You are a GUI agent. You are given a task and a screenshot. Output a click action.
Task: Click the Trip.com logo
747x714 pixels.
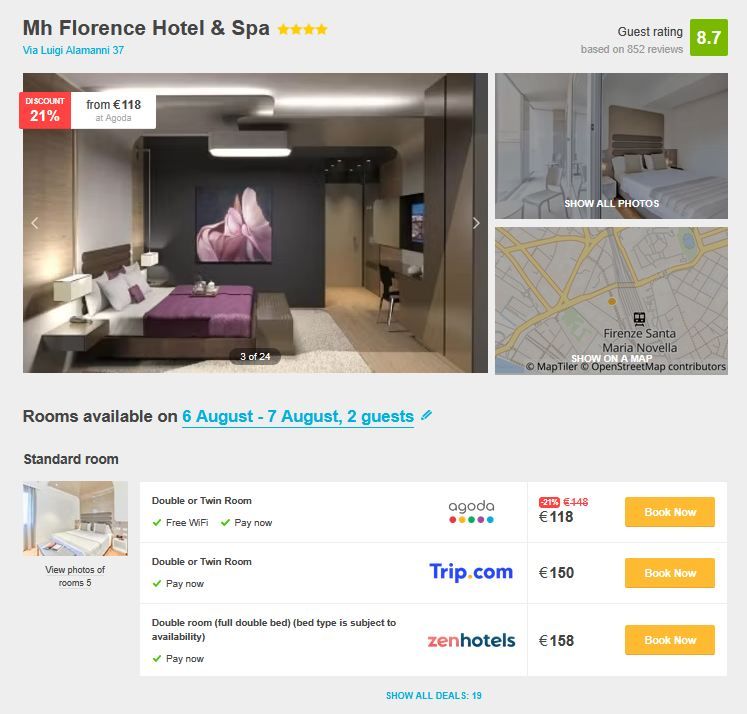click(471, 572)
